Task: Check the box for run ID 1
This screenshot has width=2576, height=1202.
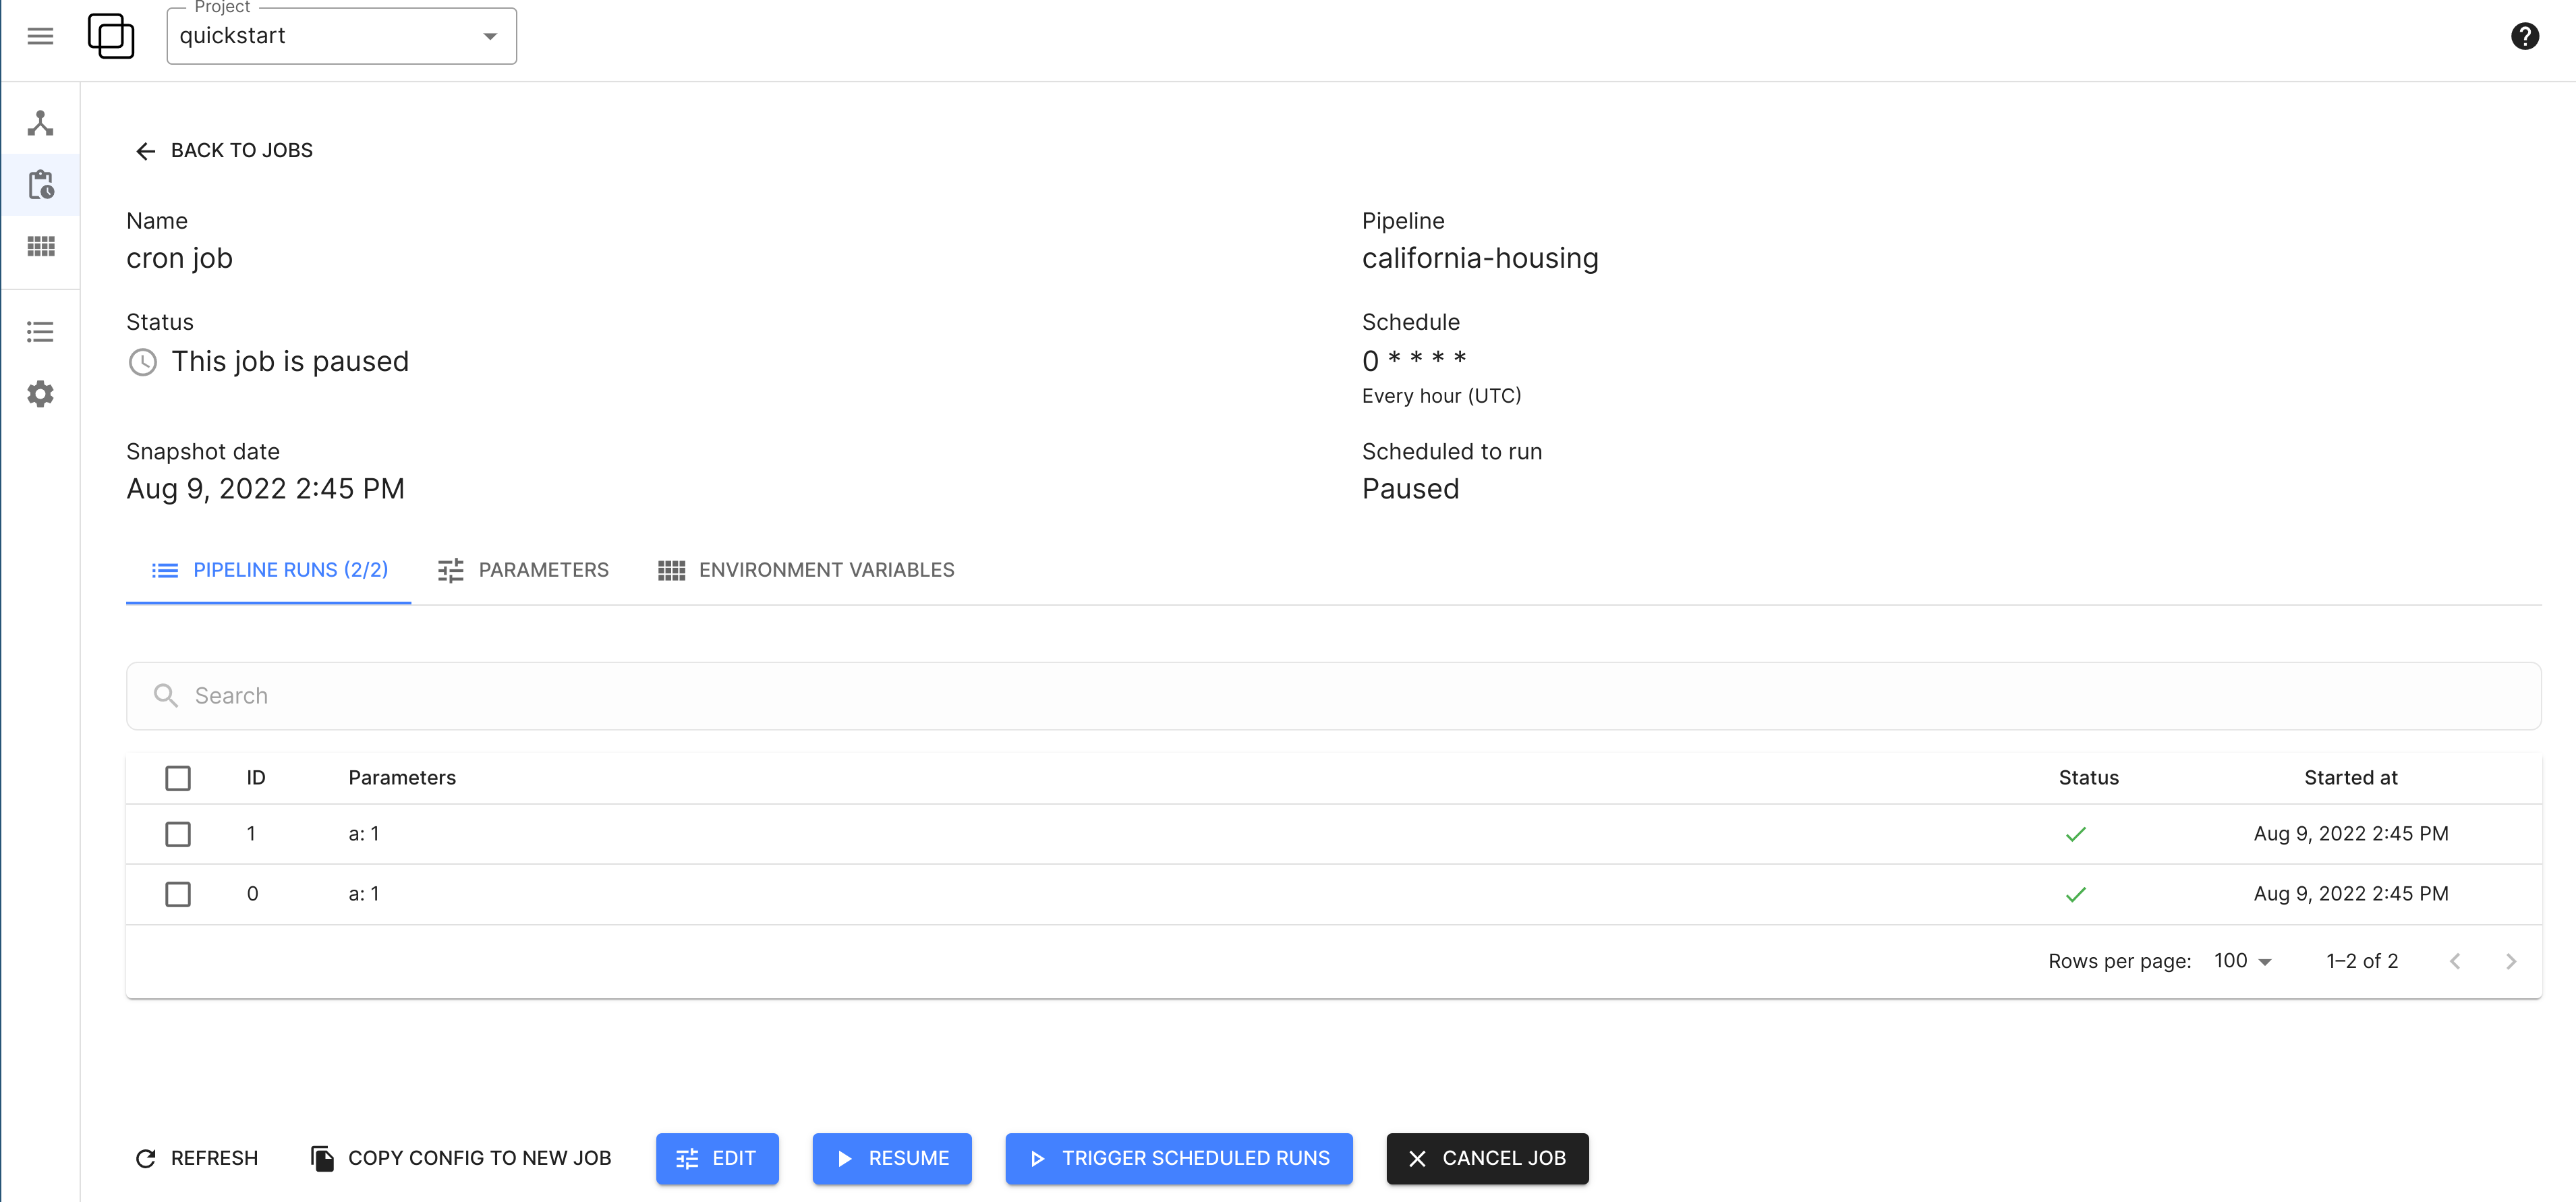Action: point(178,834)
